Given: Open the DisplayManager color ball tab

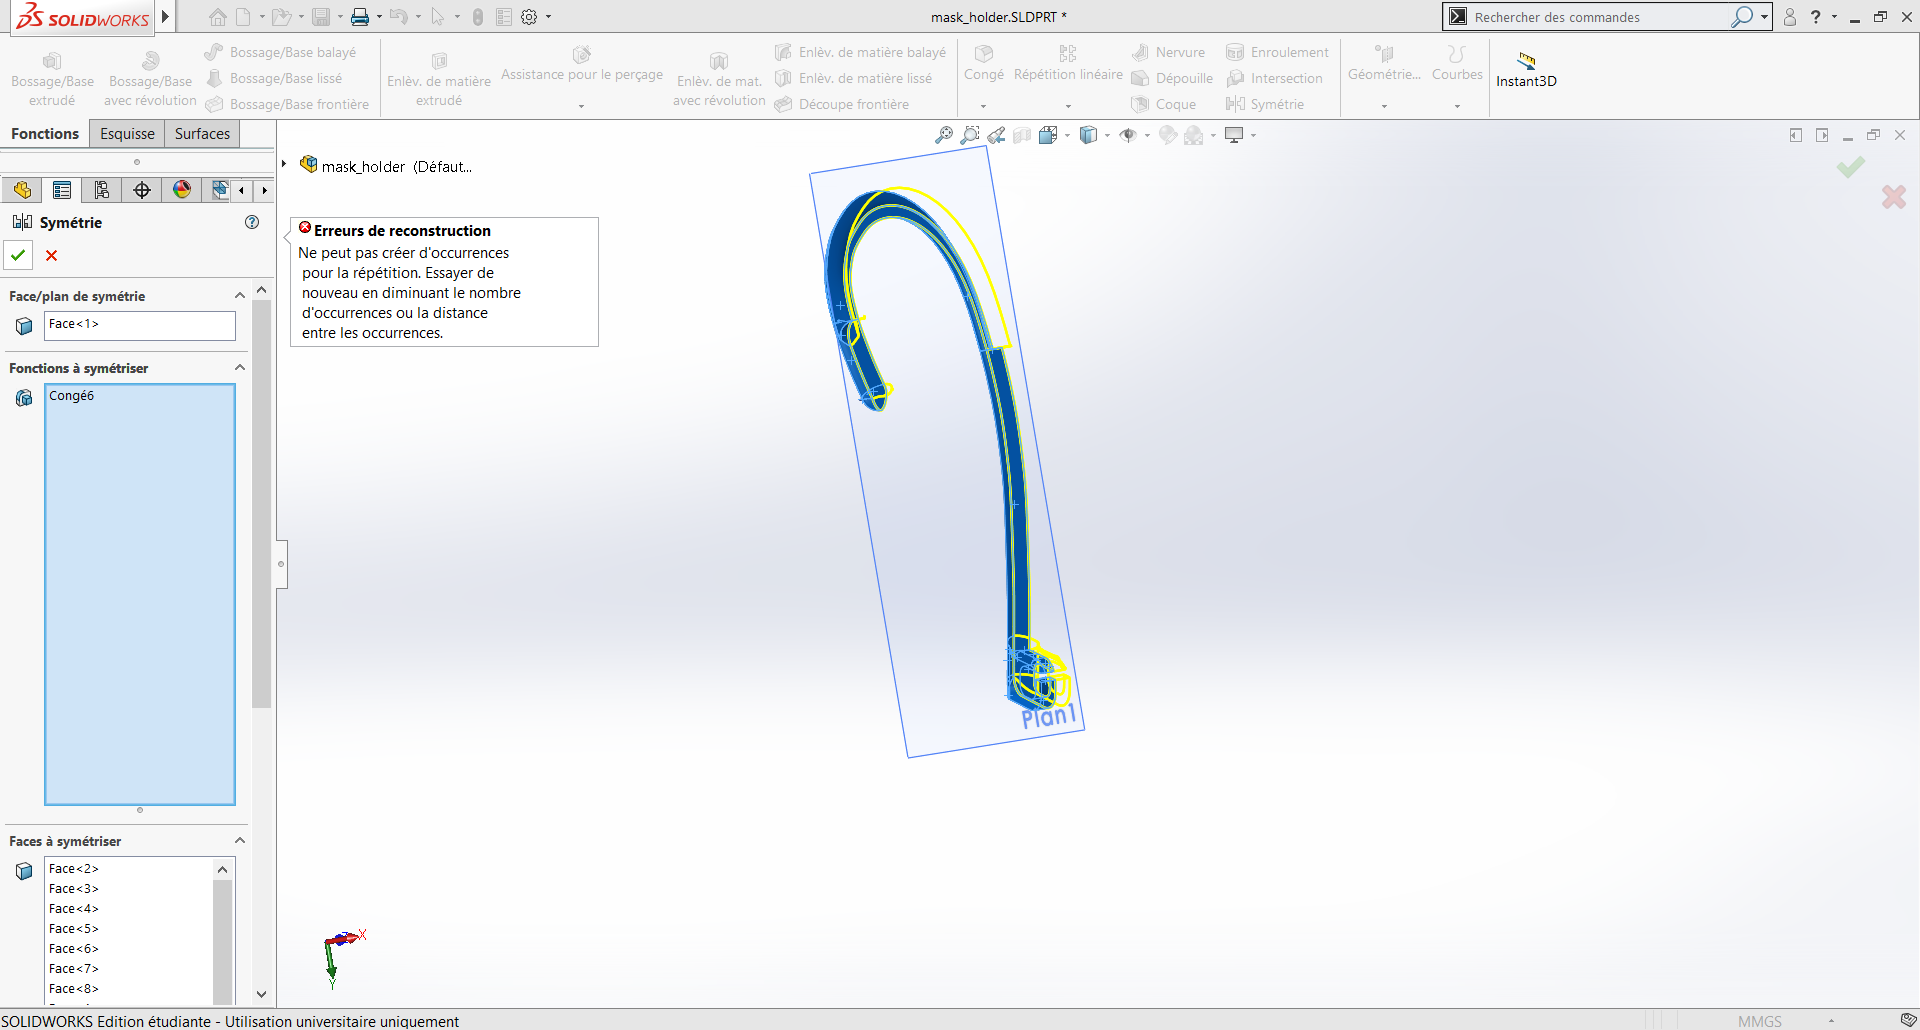Looking at the screenshot, I should pos(182,190).
